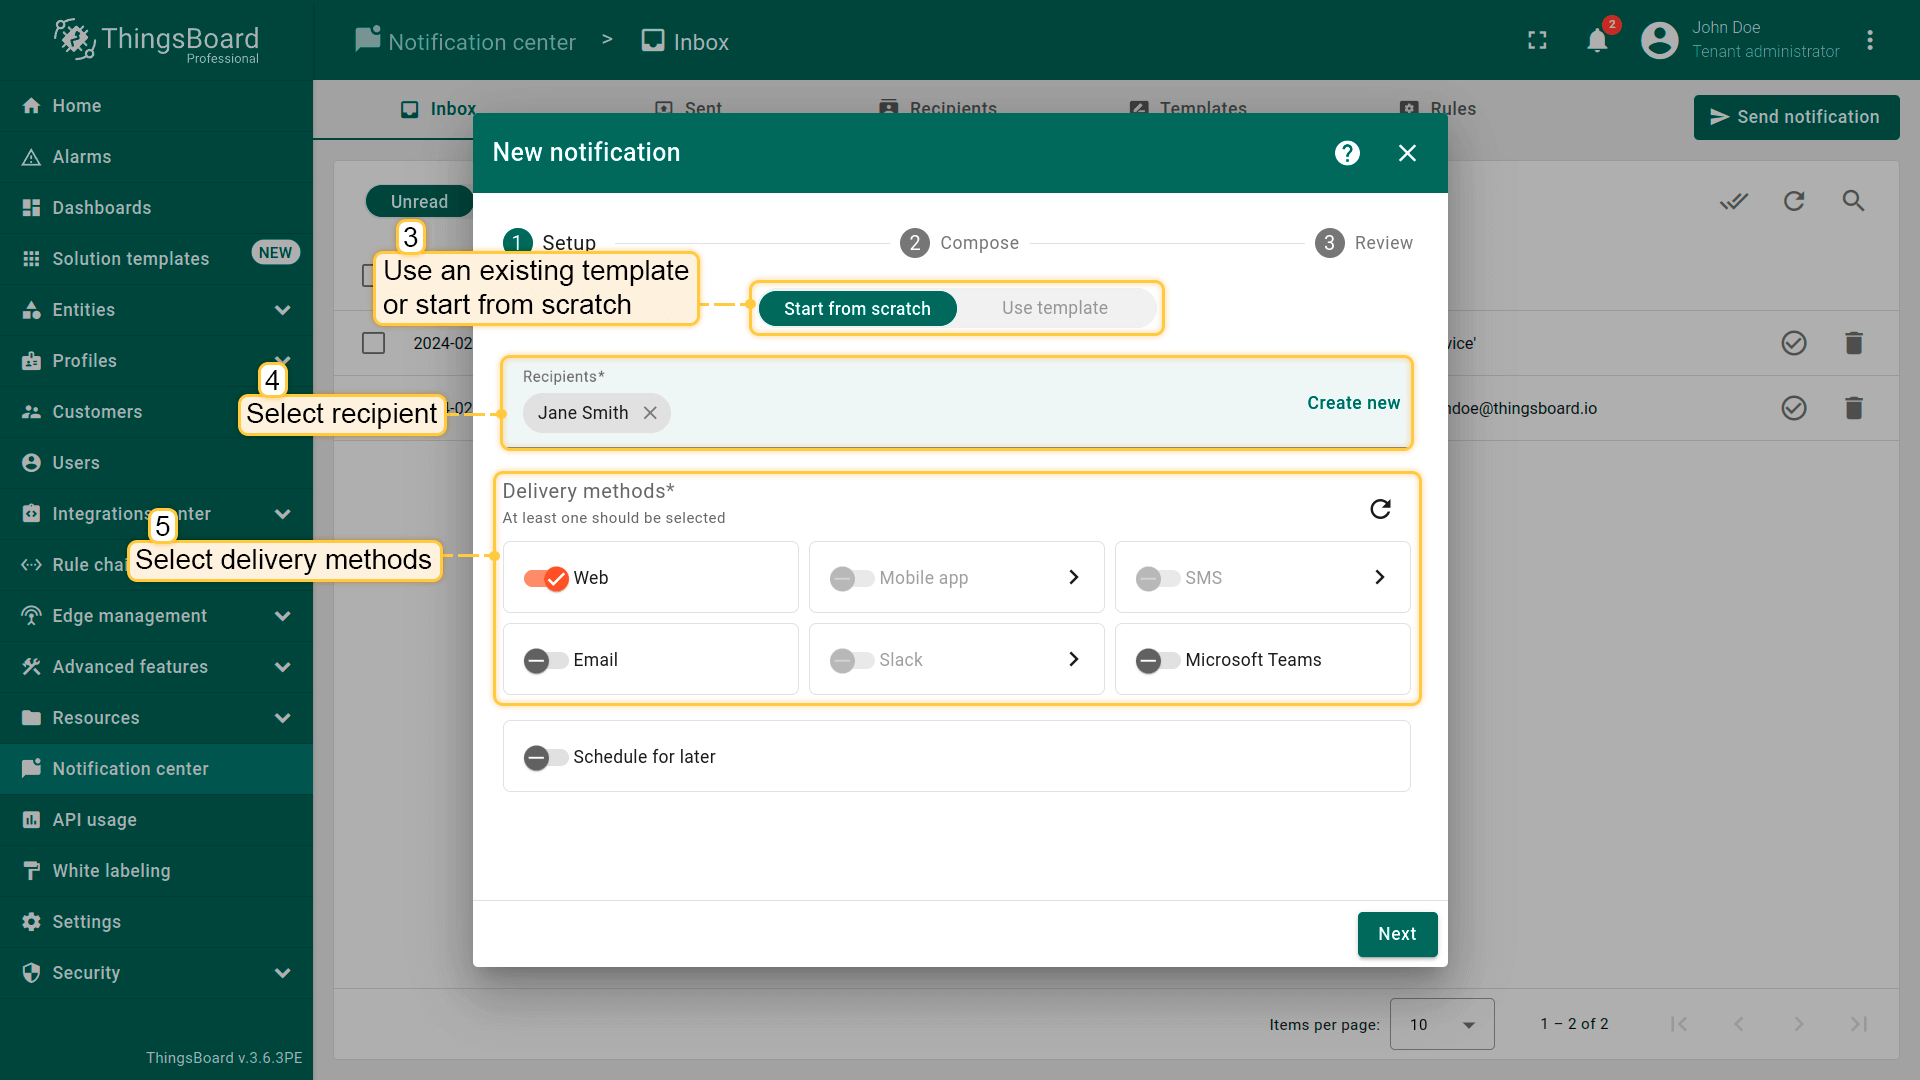Click mark all as read icon
1920x1080 pixels.
[1733, 201]
